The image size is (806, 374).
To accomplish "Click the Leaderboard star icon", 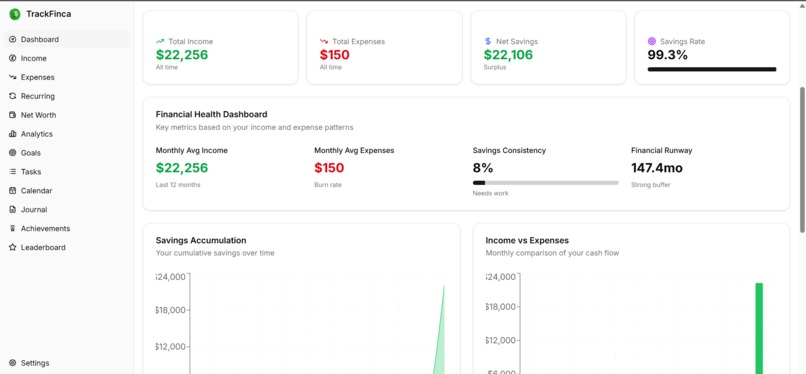I will (x=13, y=248).
